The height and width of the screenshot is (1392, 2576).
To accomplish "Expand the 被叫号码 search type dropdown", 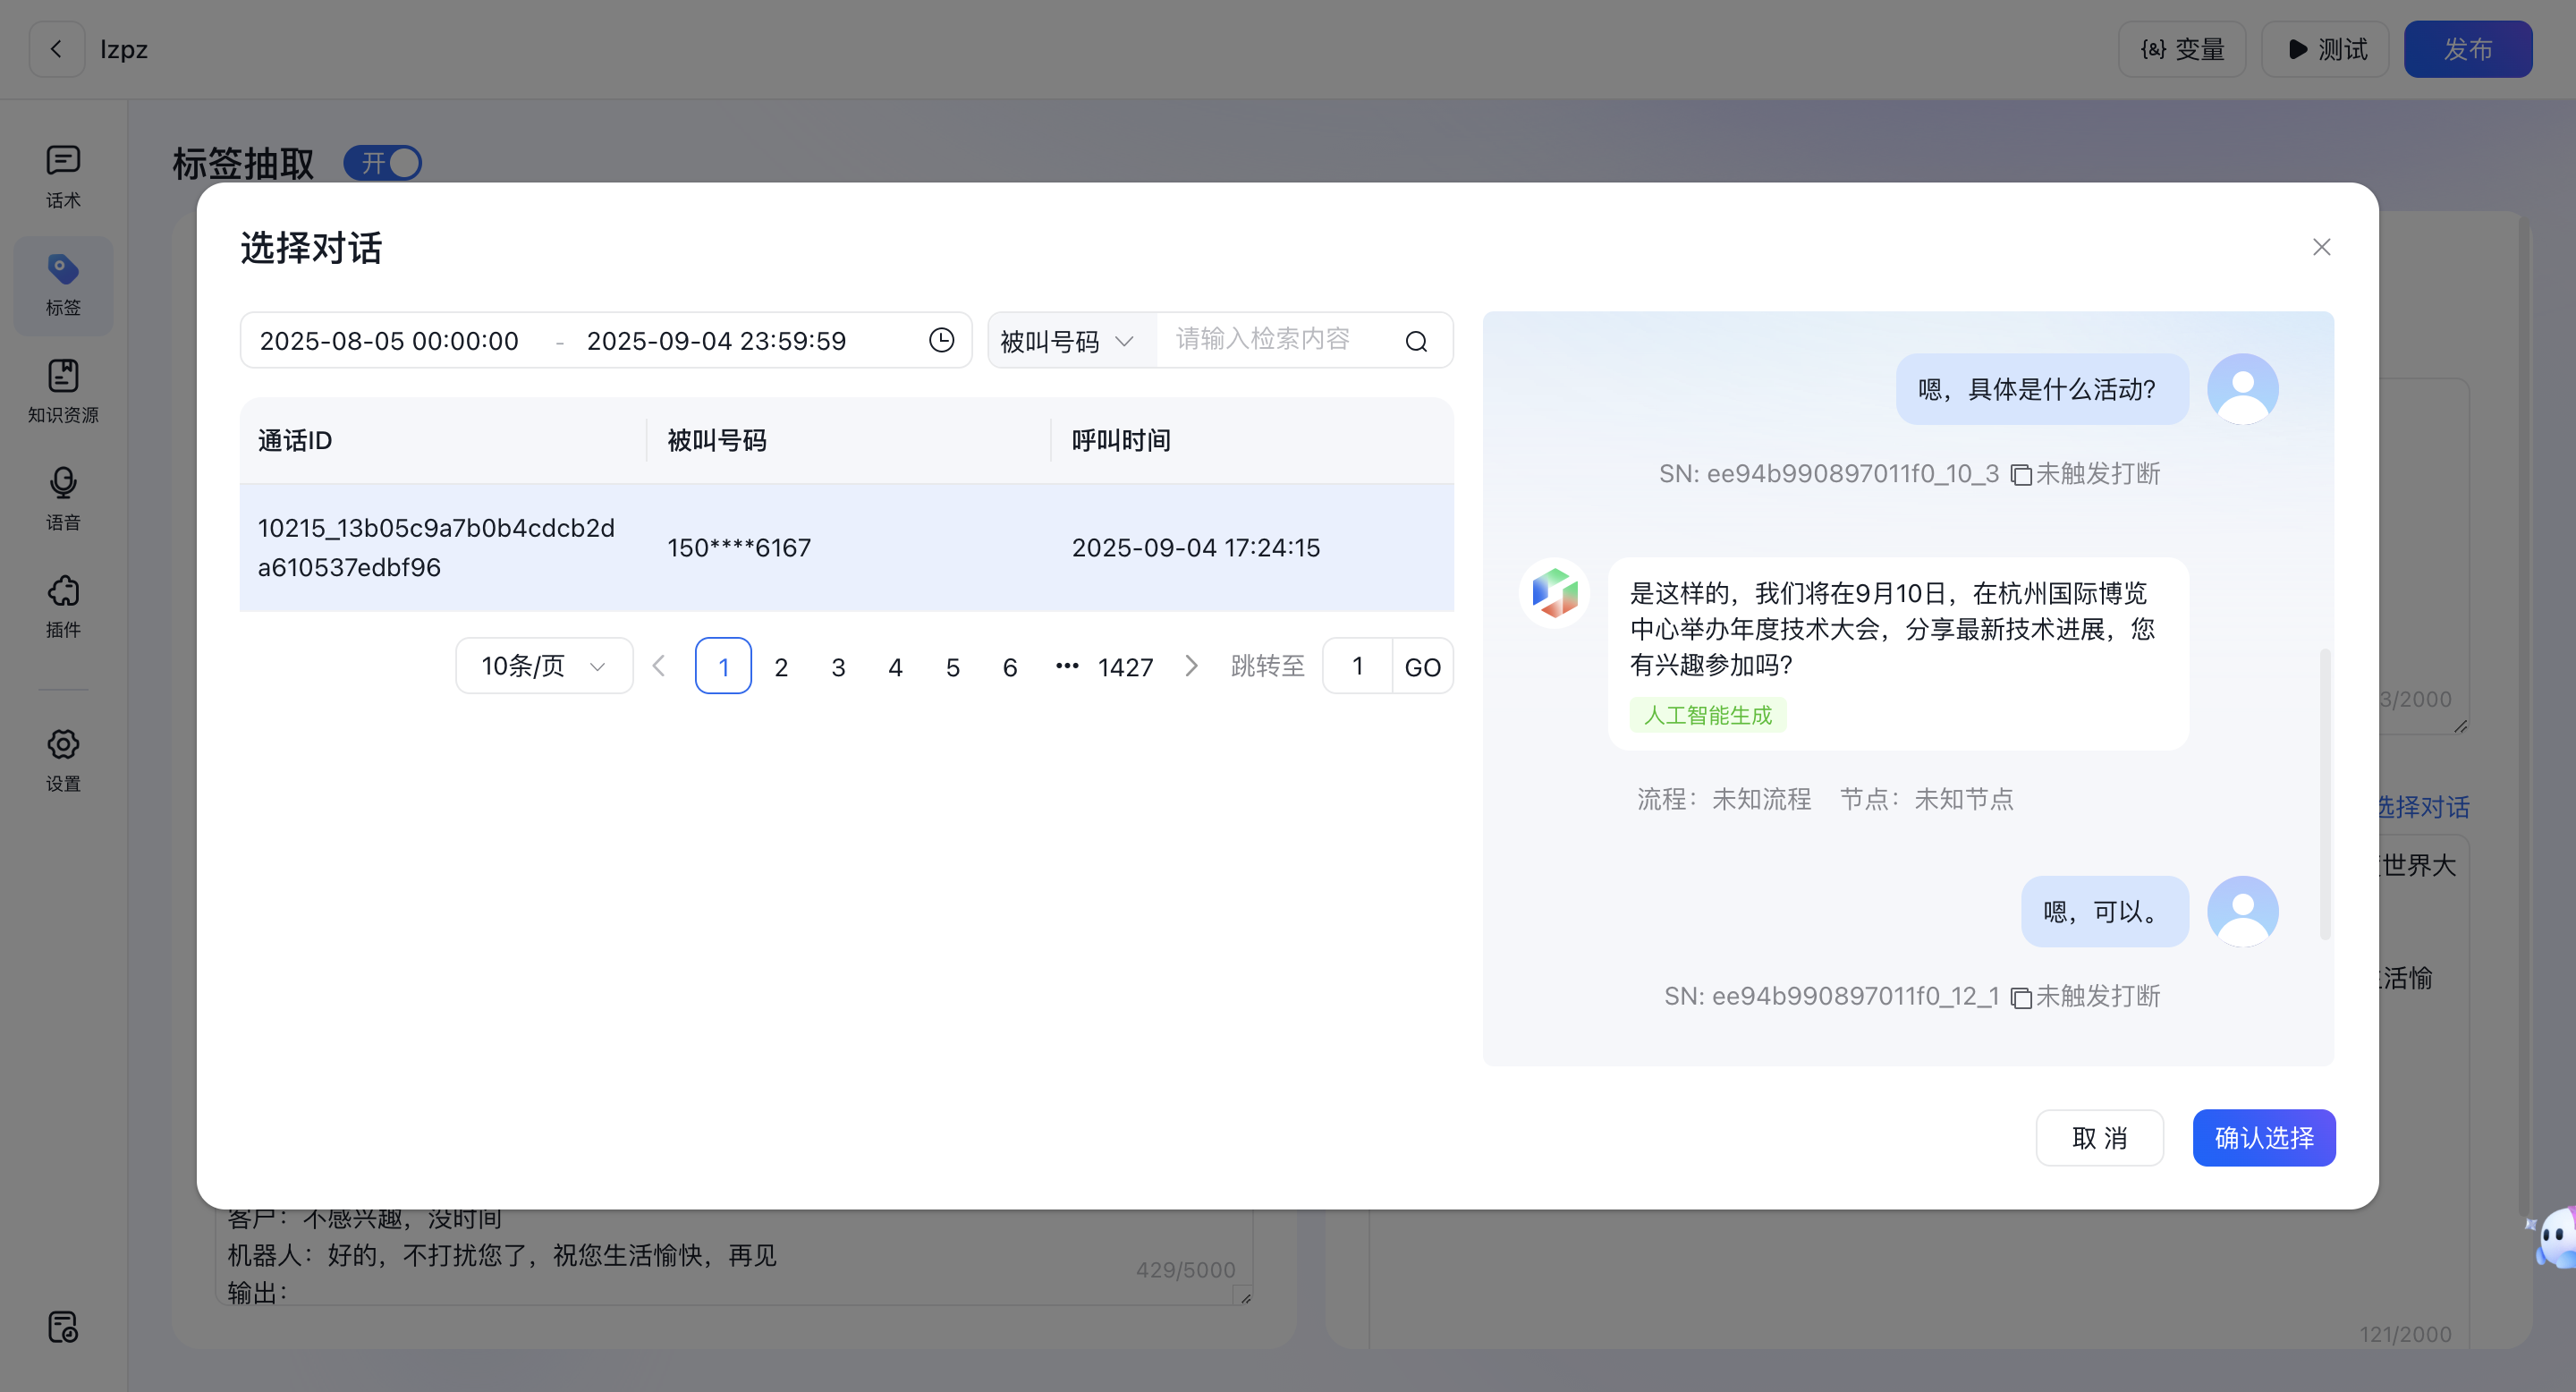I will point(1068,341).
